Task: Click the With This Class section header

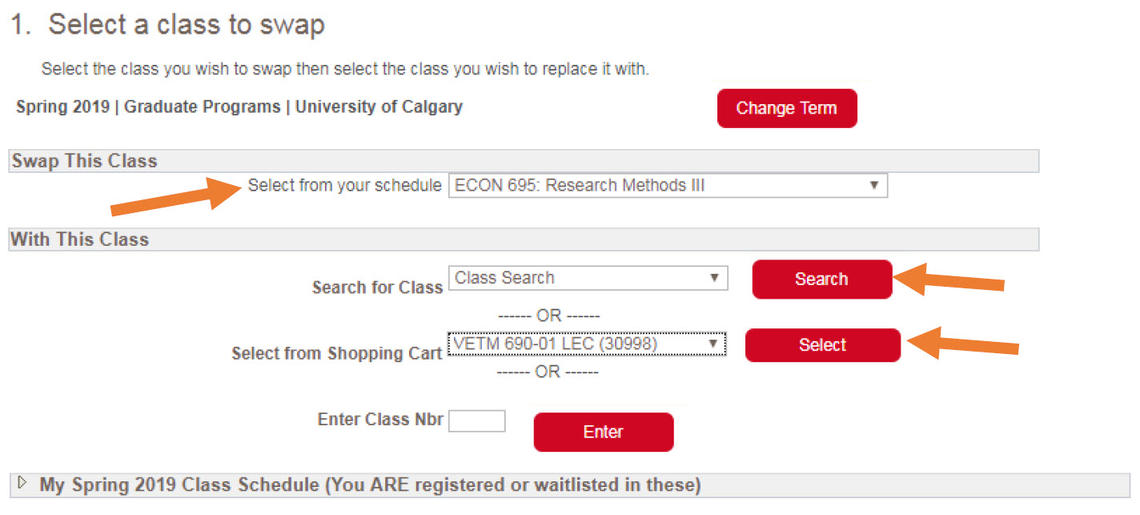Action: click(80, 240)
